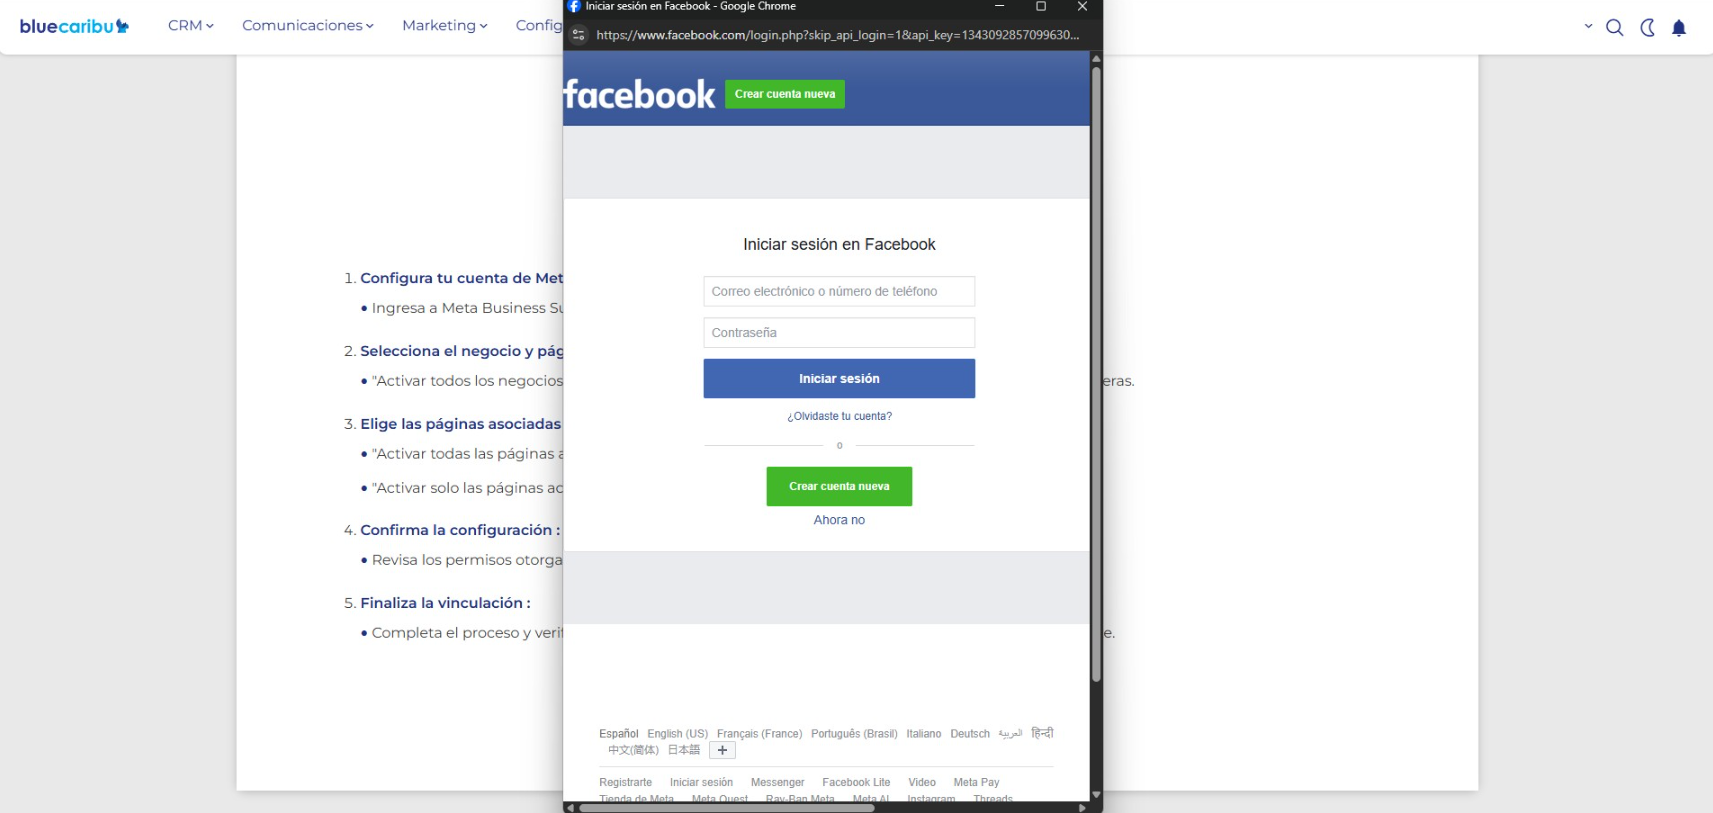Click 'Activar solo las páginas' bullet text
The width and height of the screenshot is (1713, 813).
pos(467,488)
